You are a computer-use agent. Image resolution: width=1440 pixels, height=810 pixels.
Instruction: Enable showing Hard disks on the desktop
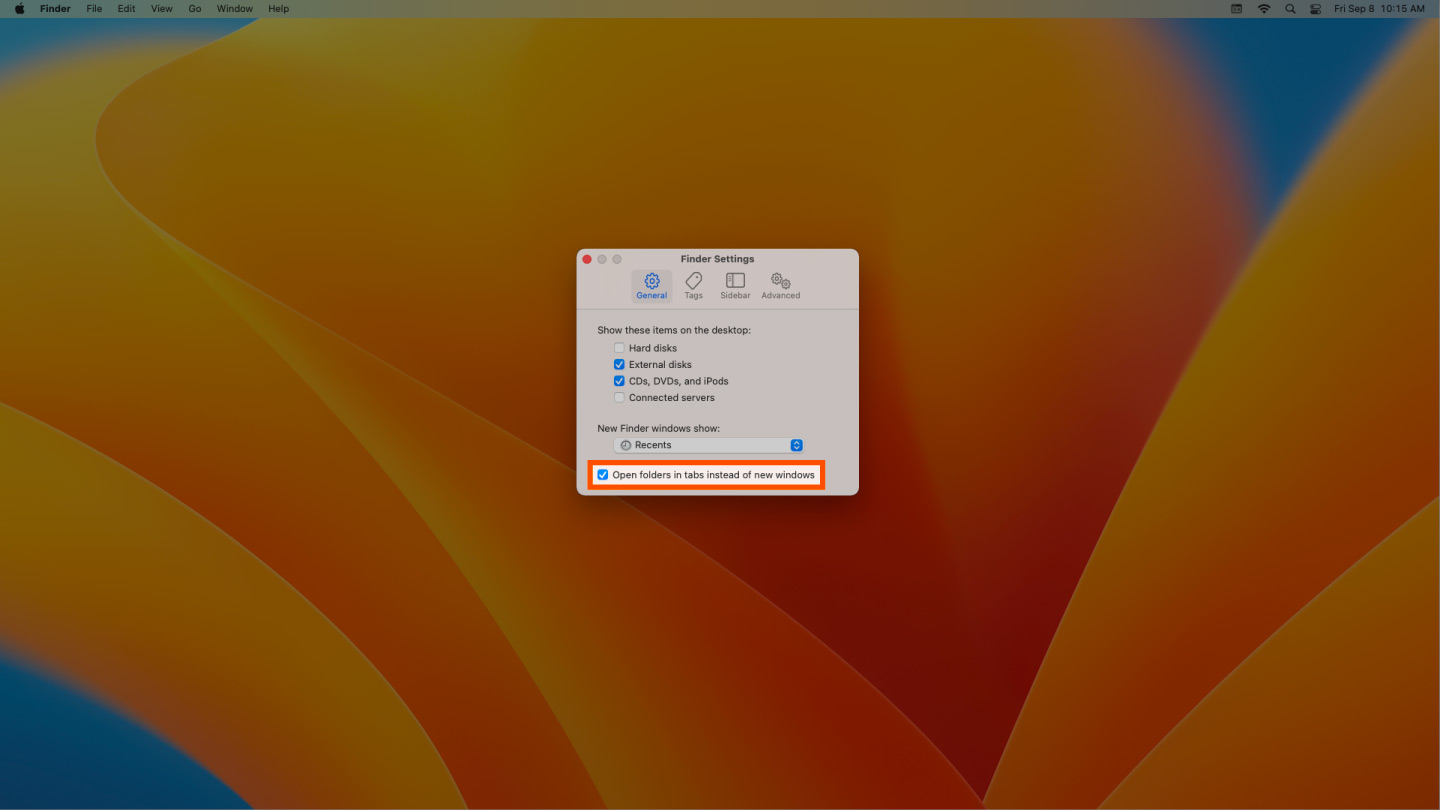(619, 347)
